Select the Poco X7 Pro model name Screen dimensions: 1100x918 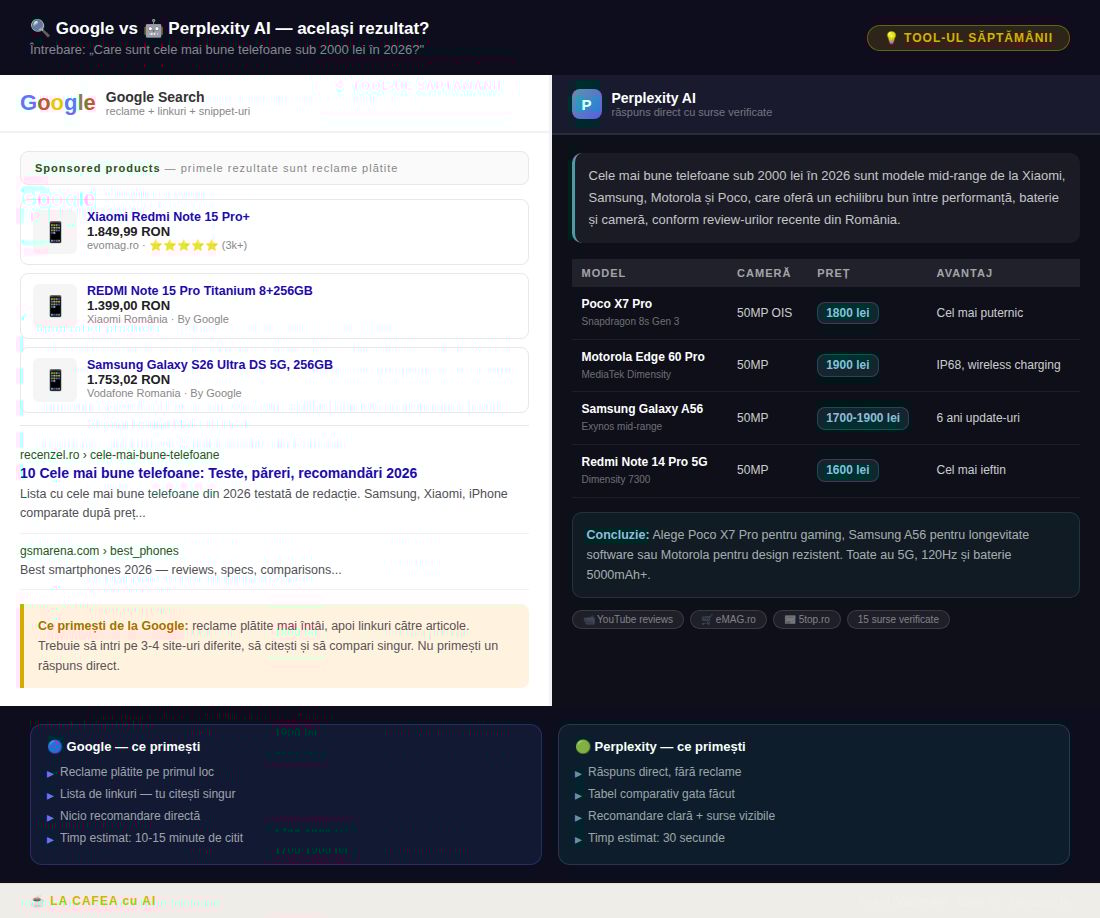coord(617,304)
